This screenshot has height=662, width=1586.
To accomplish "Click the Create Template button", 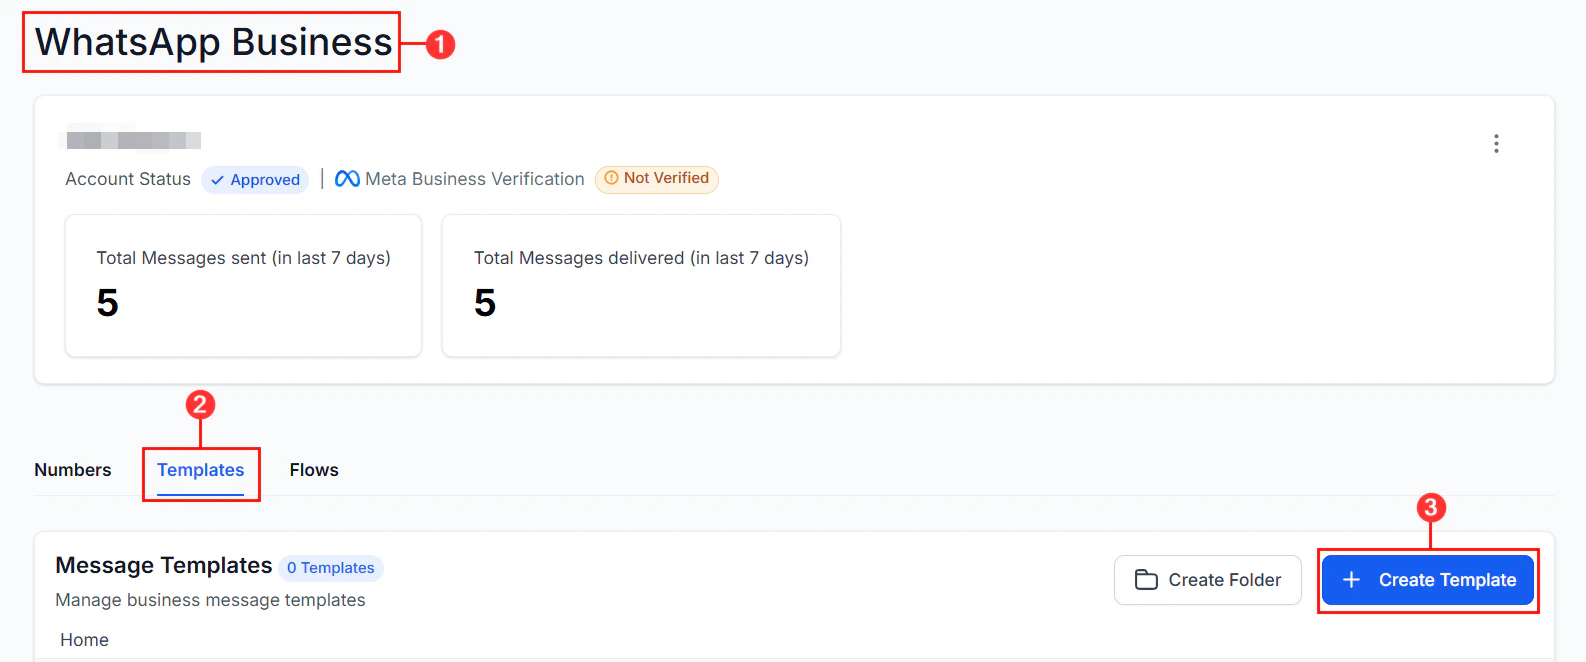I will pos(1428,580).
